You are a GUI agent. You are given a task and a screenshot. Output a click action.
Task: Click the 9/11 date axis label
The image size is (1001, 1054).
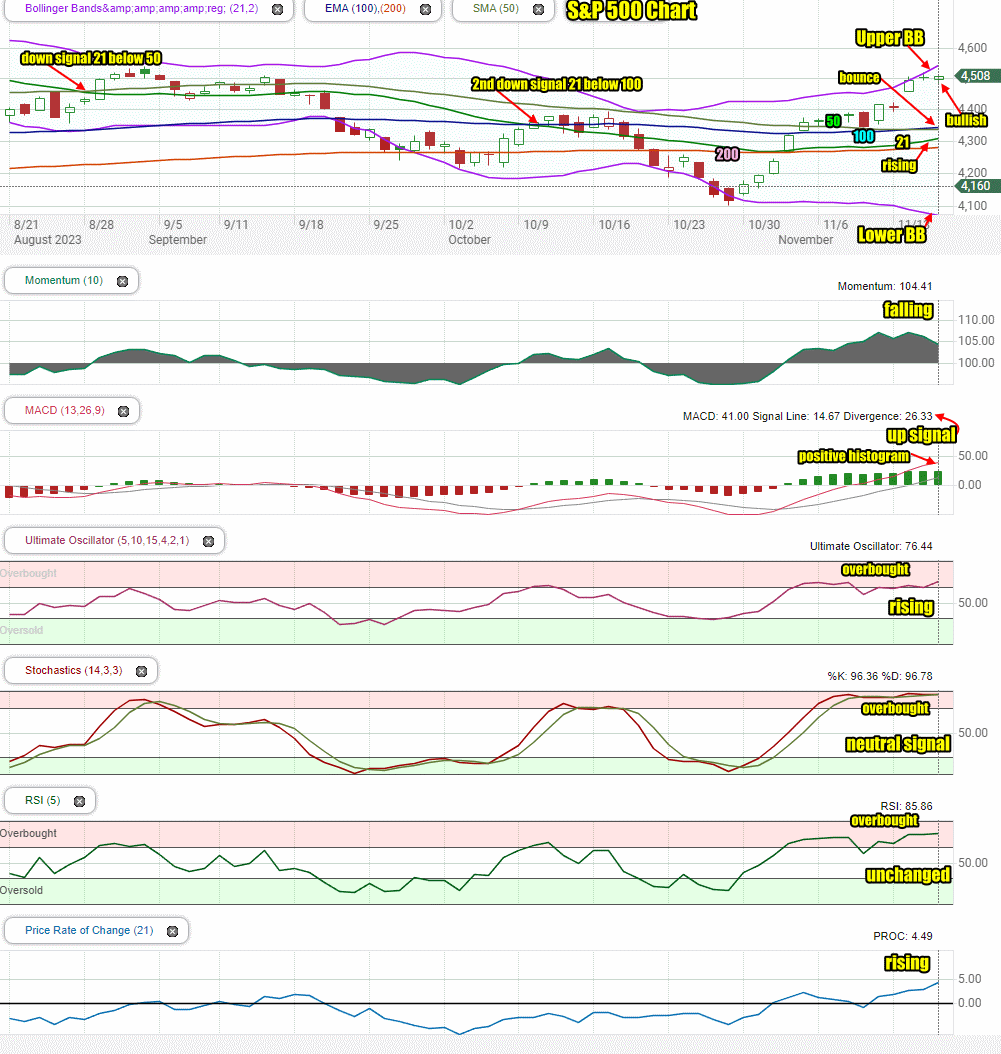tap(236, 225)
